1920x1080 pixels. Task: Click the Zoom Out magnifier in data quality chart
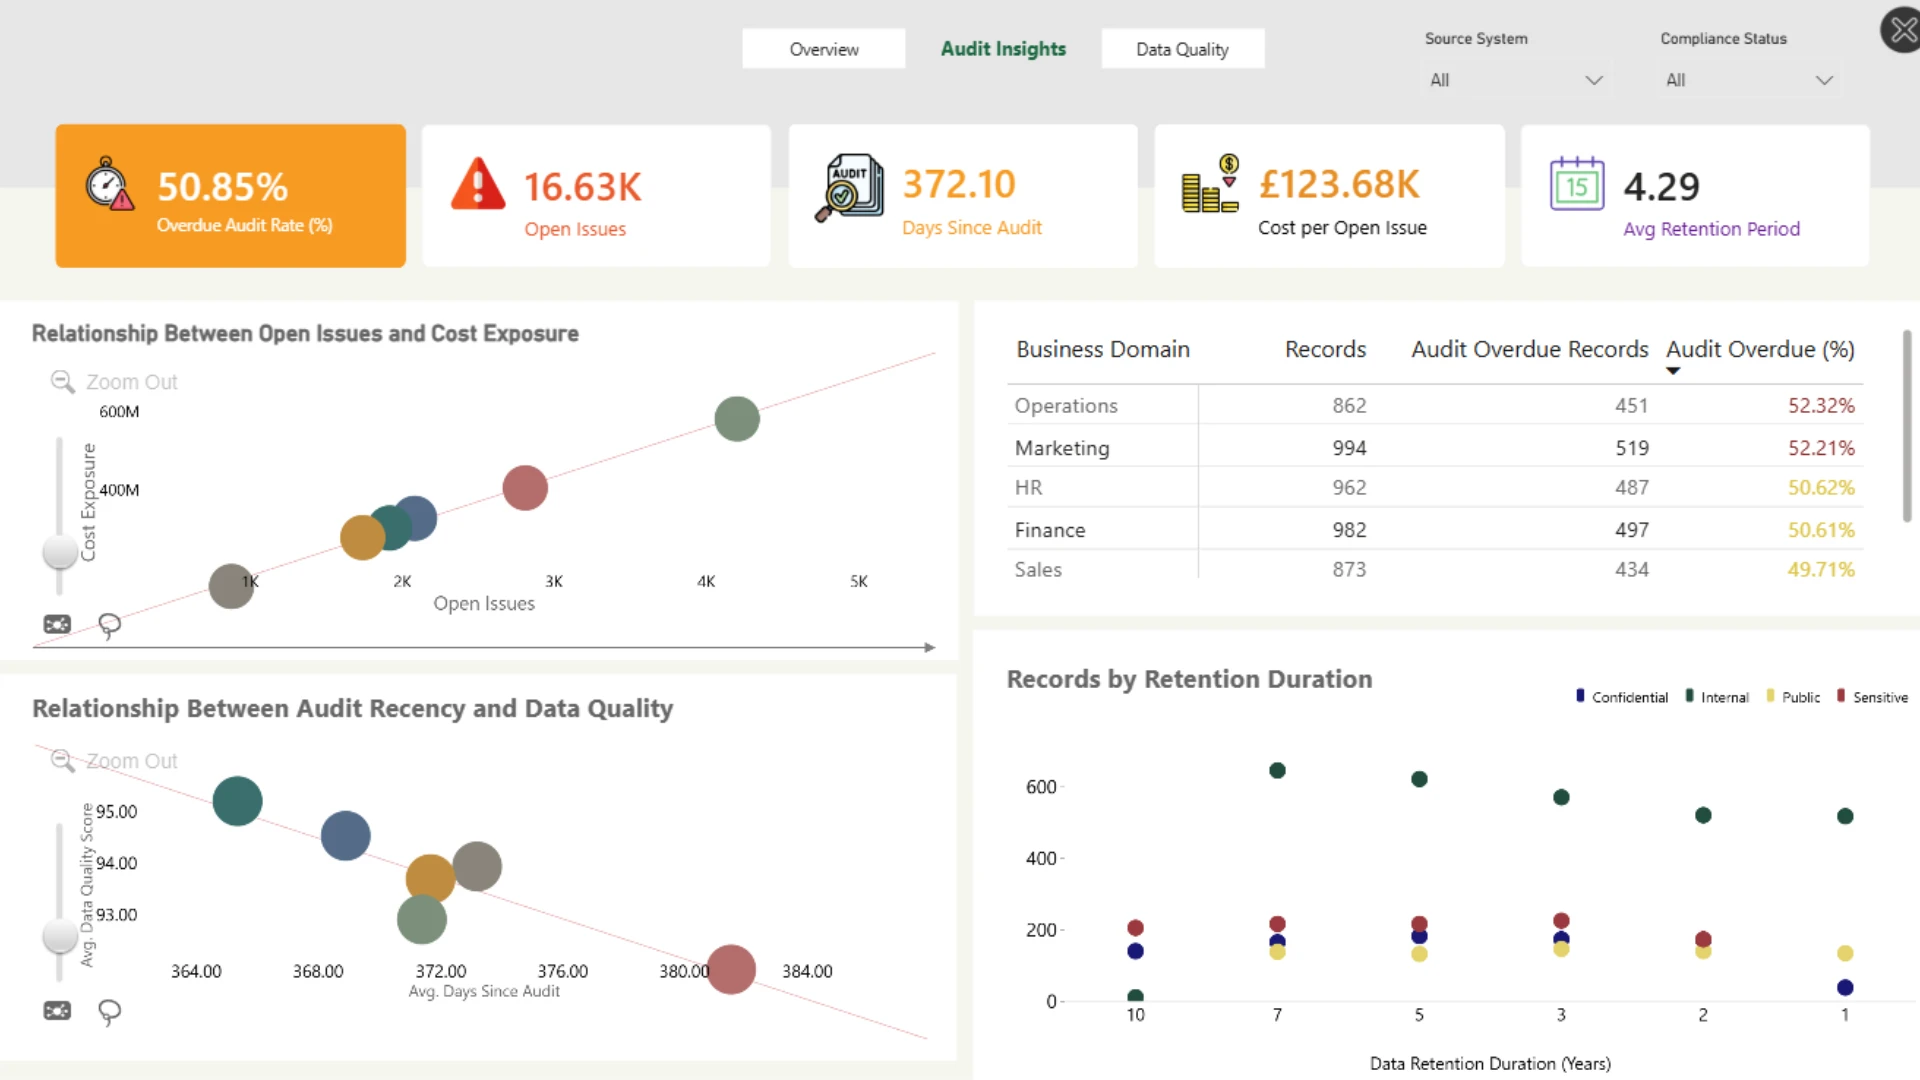(62, 761)
